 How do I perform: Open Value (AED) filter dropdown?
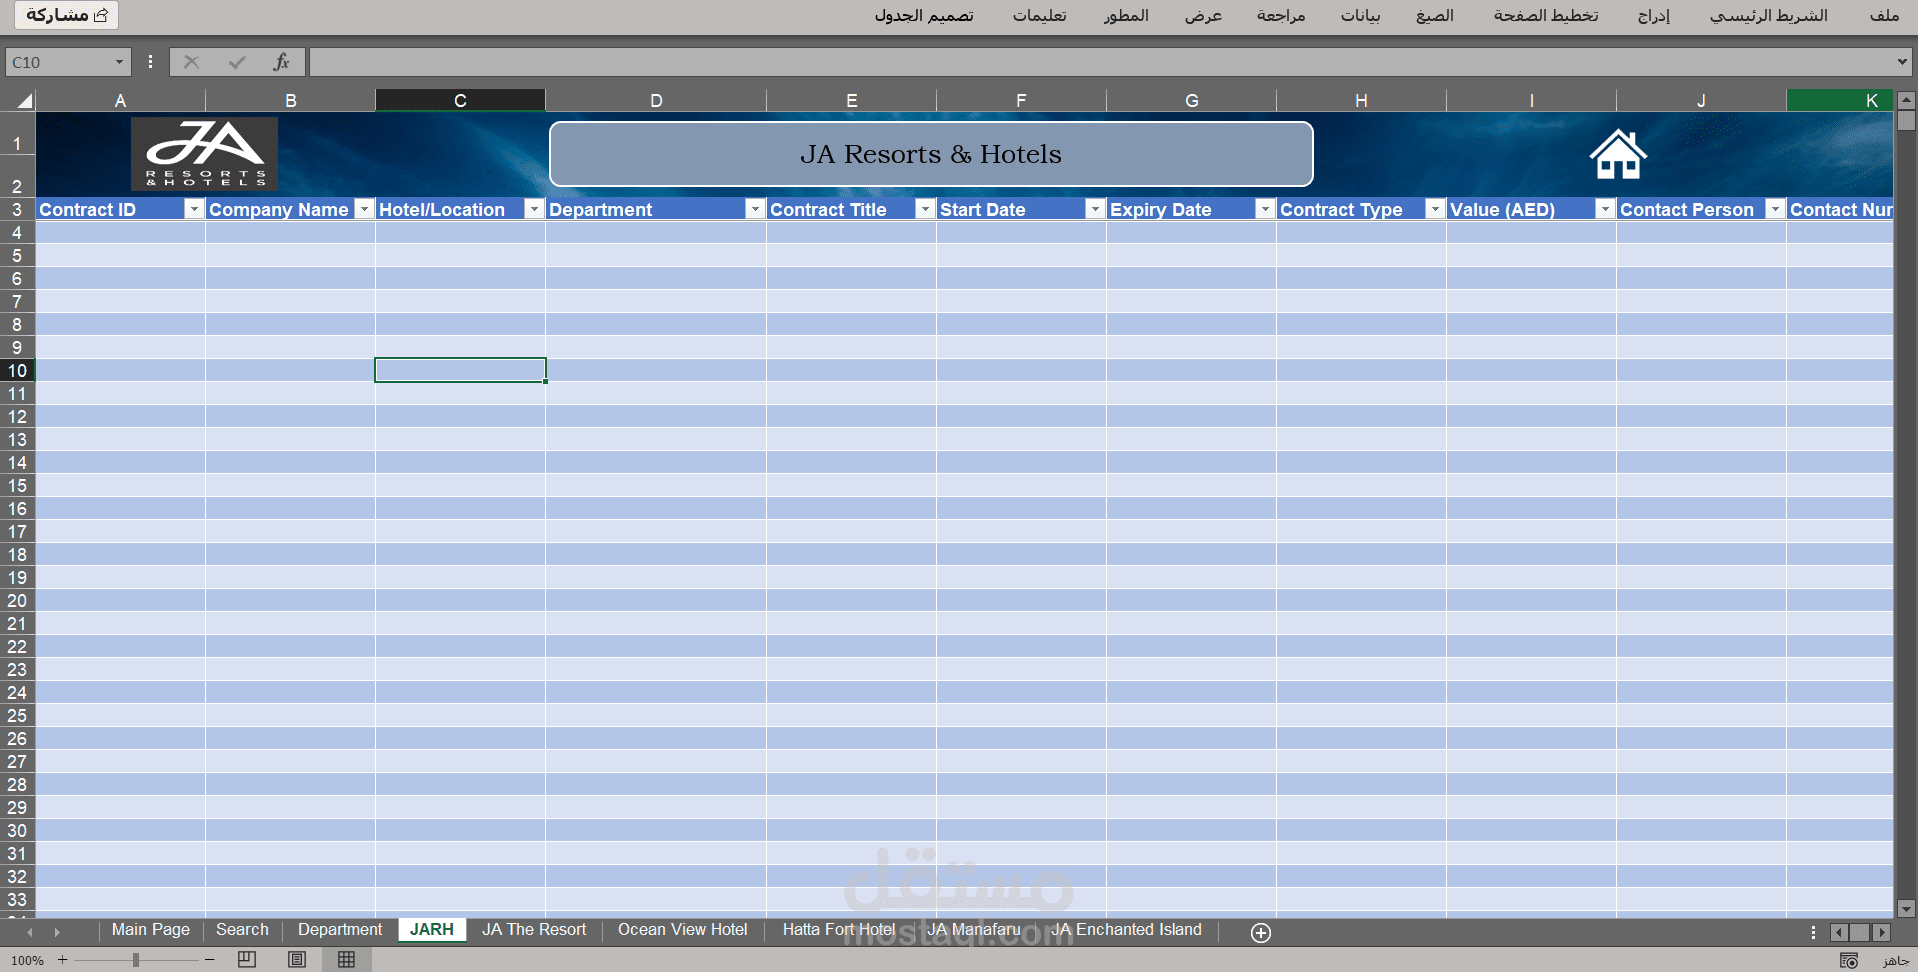pos(1605,209)
